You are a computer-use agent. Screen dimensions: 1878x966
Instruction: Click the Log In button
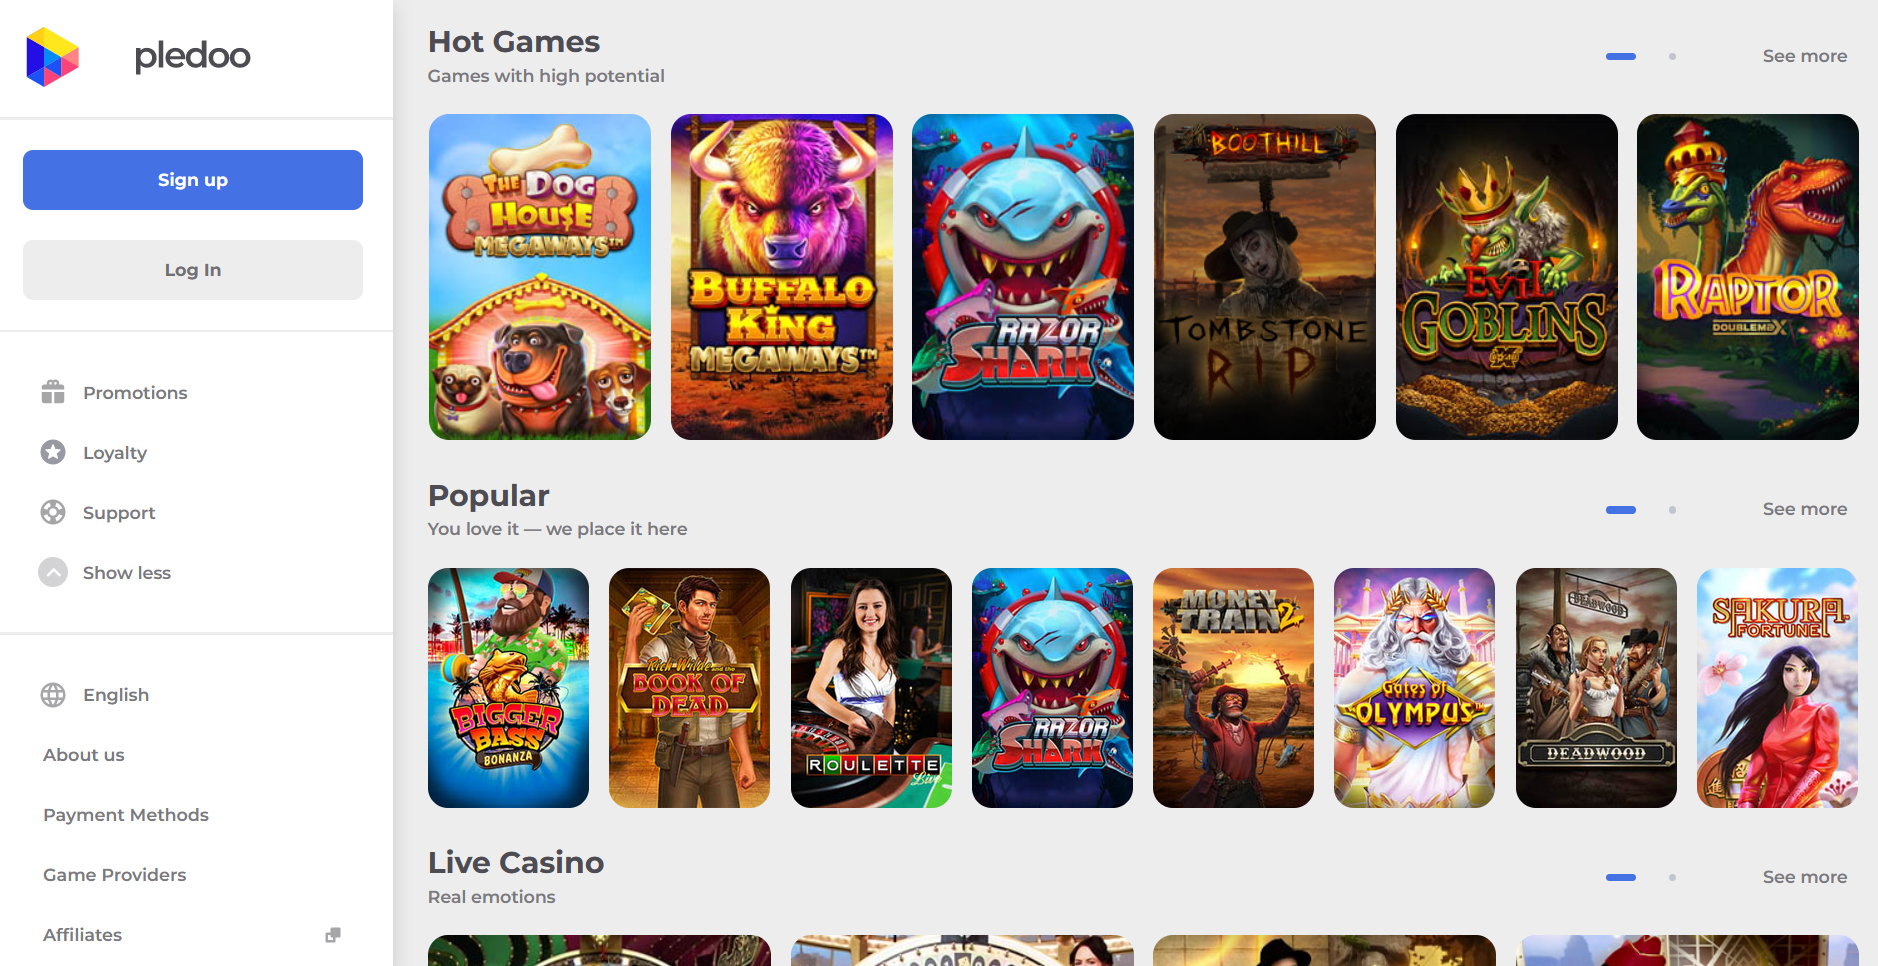tap(193, 270)
